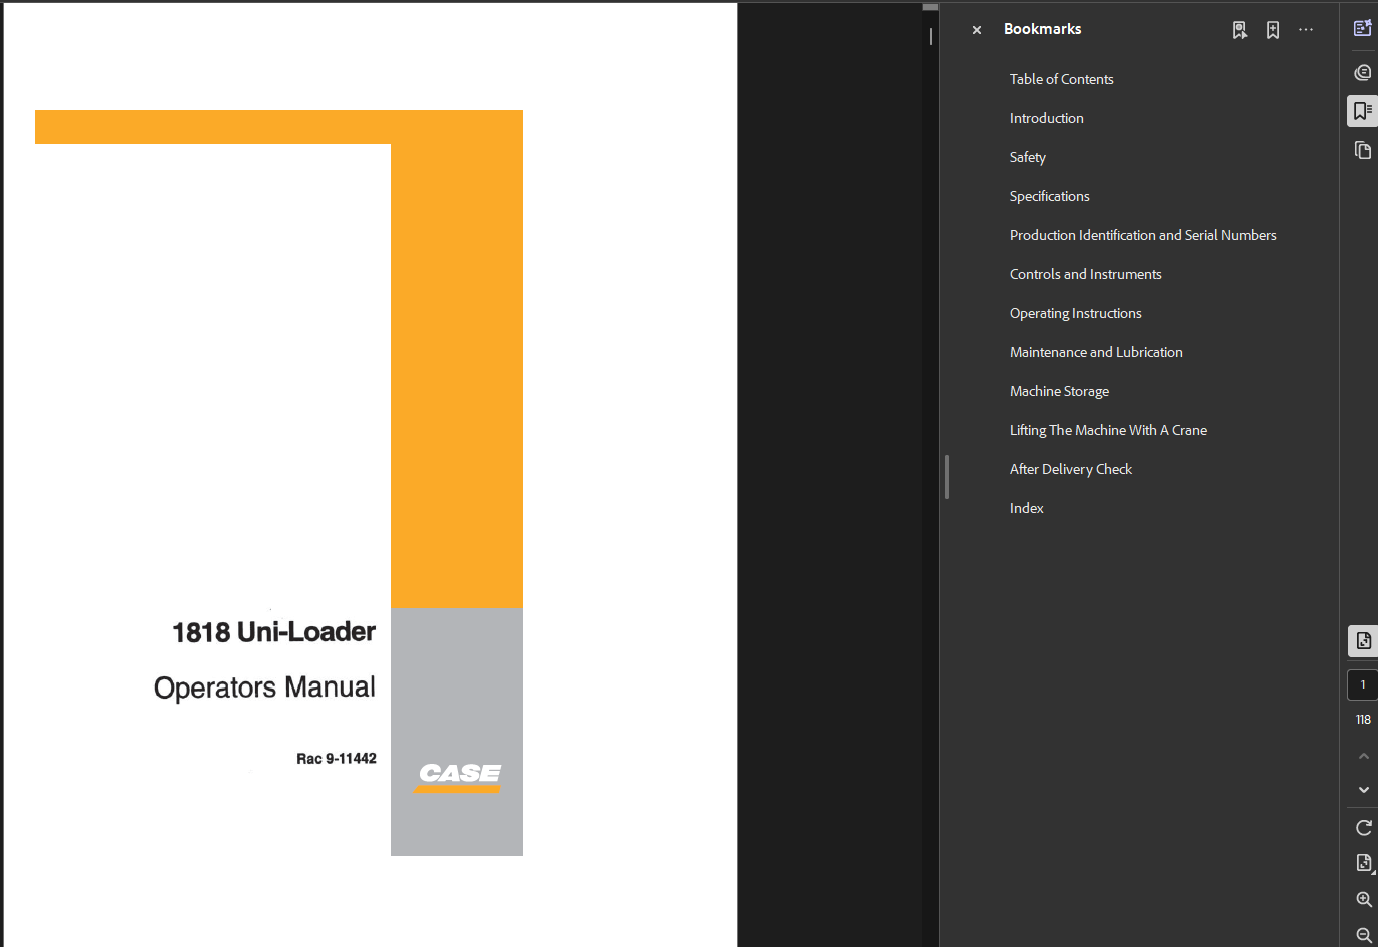
Task: Open Lifting The Machine With A Crane bookmark
Action: (x=1108, y=430)
